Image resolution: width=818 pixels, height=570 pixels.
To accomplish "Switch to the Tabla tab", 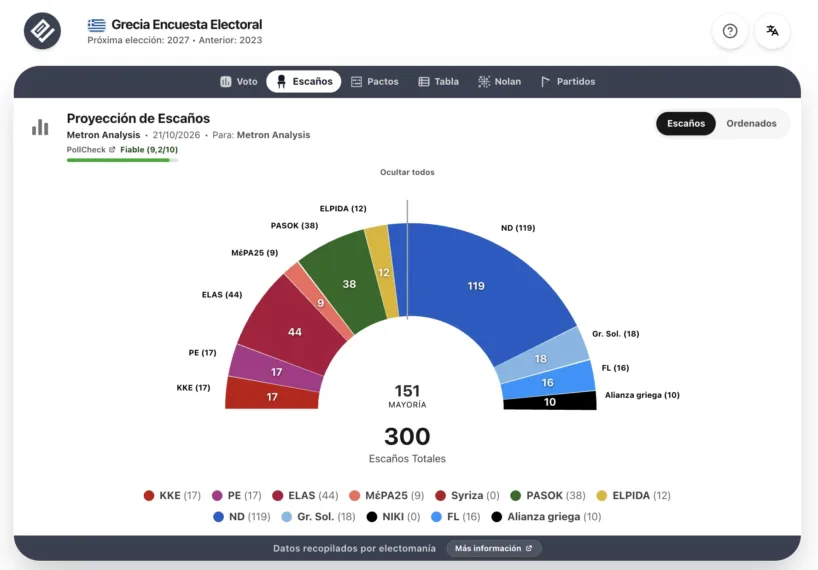I will [x=438, y=81].
